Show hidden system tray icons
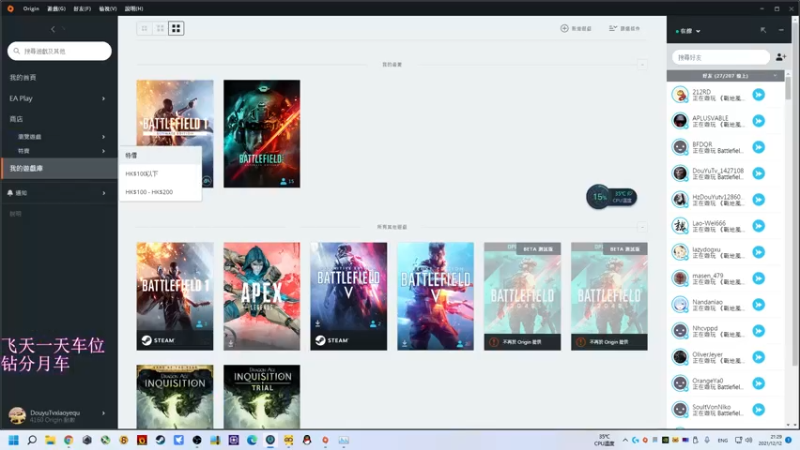Screen dimensions: 800x450 coord(625,440)
